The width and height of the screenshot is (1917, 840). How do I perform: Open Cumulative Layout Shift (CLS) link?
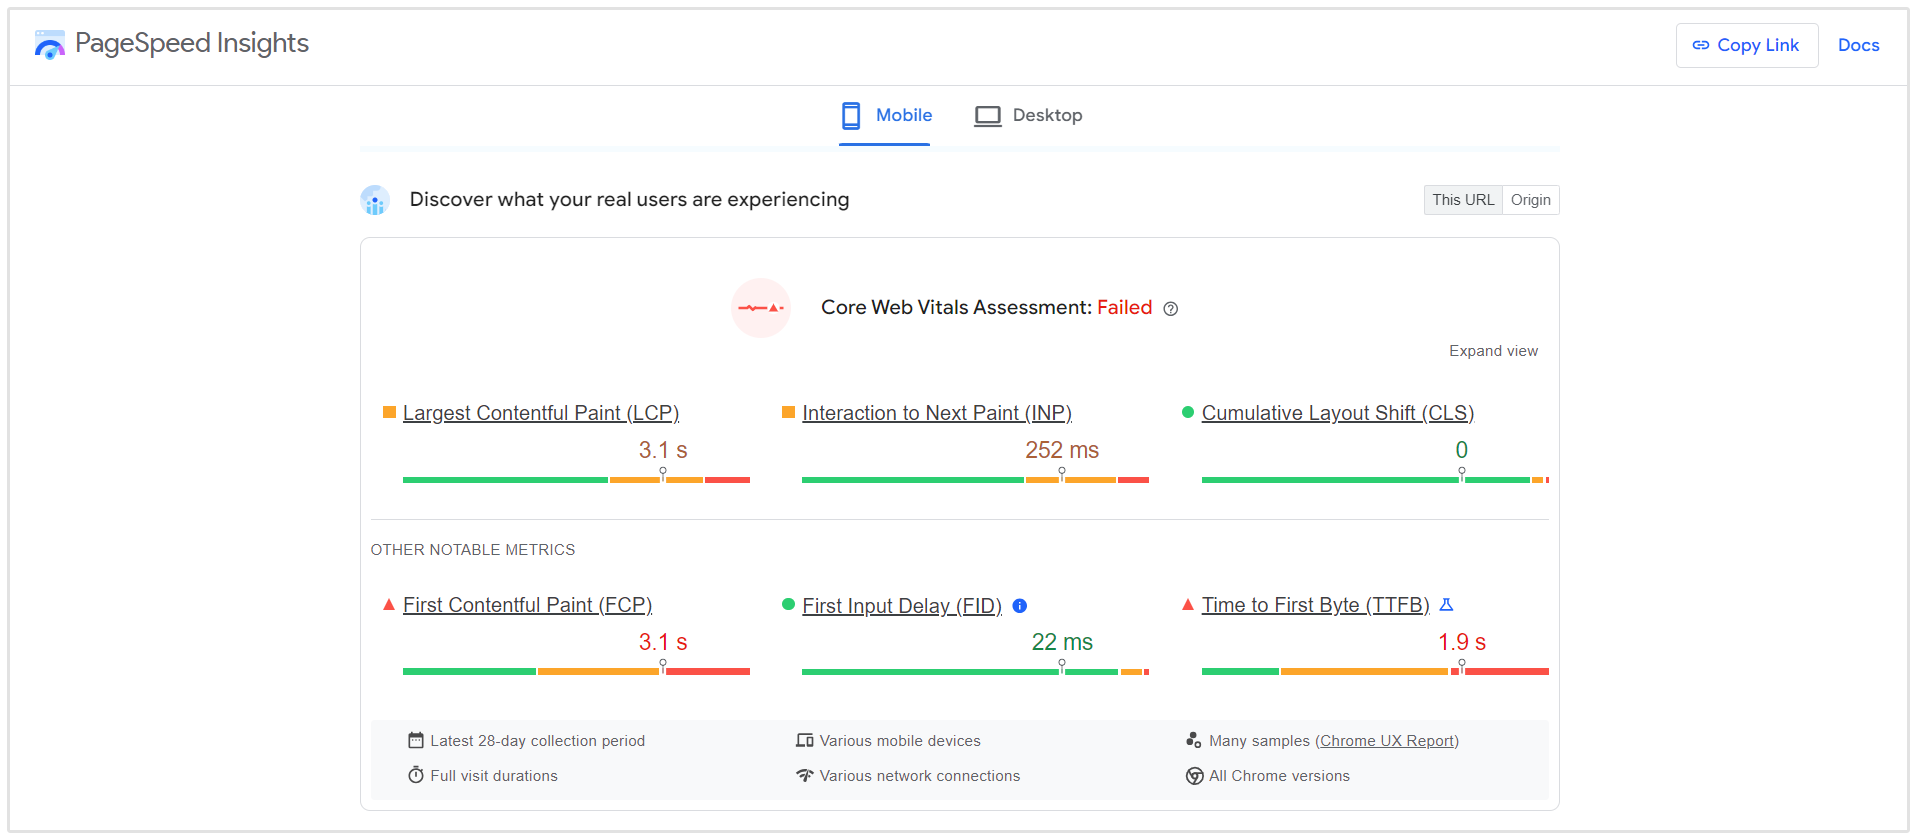1337,413
